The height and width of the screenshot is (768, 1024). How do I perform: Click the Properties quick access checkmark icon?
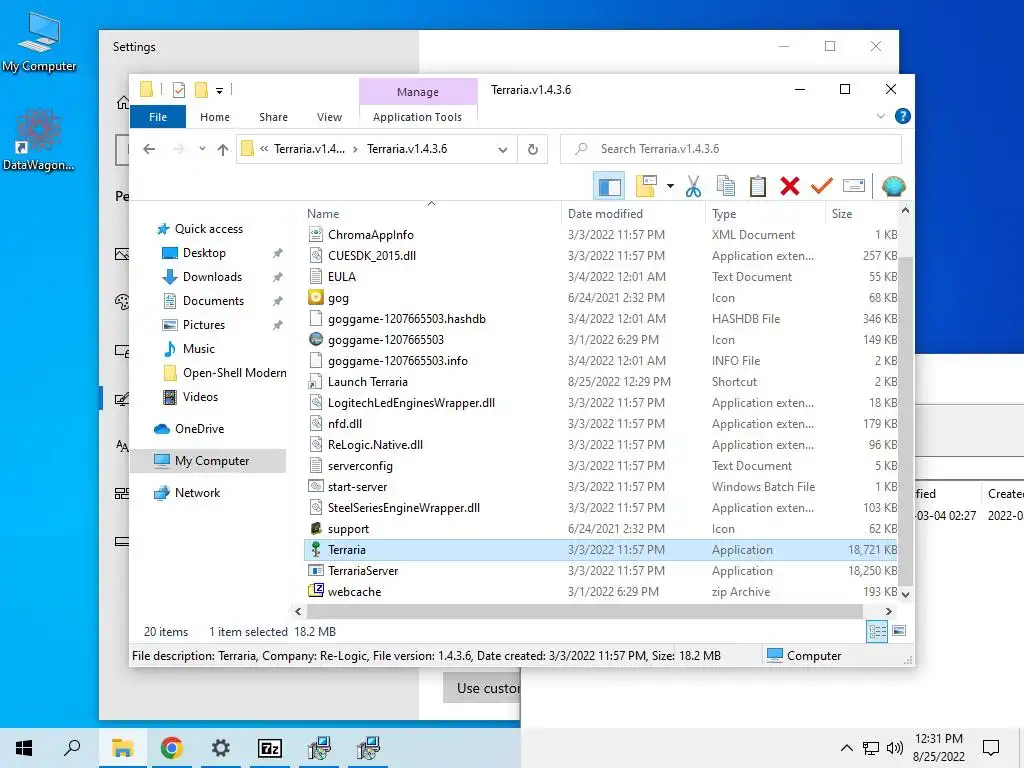pyautogui.click(x=178, y=90)
